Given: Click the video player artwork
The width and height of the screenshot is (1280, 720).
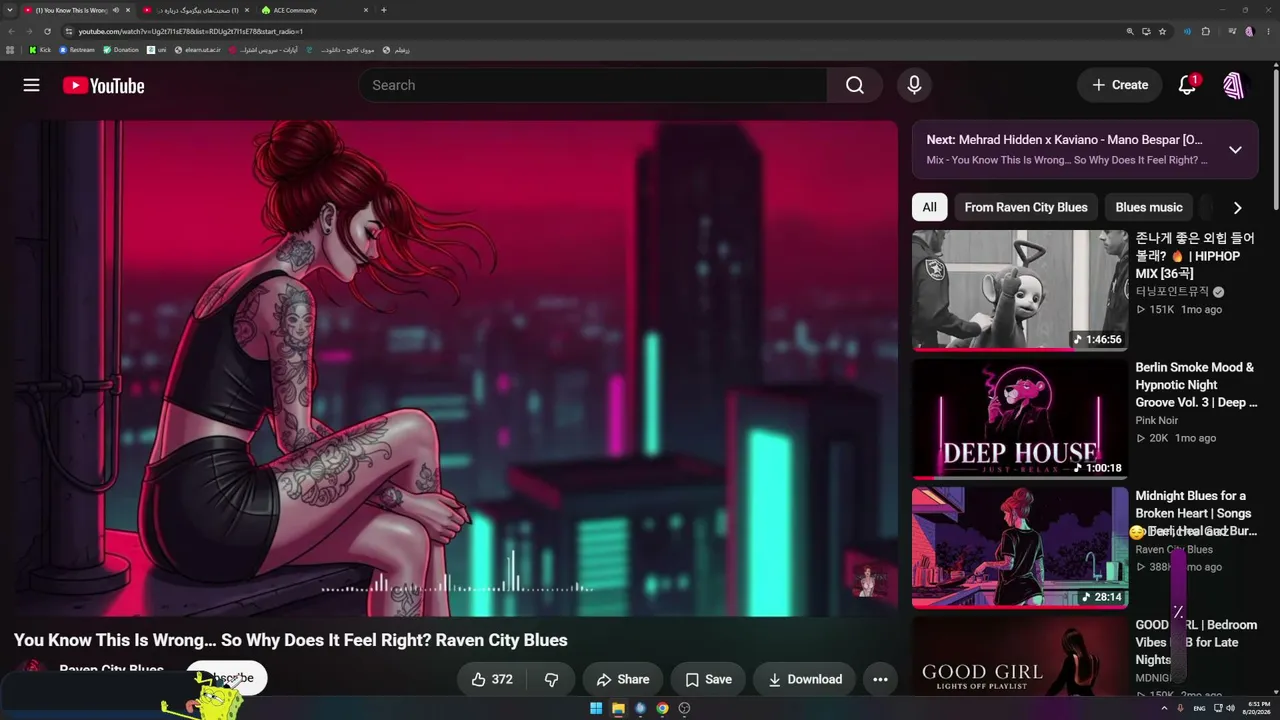Looking at the screenshot, I should pos(456,369).
